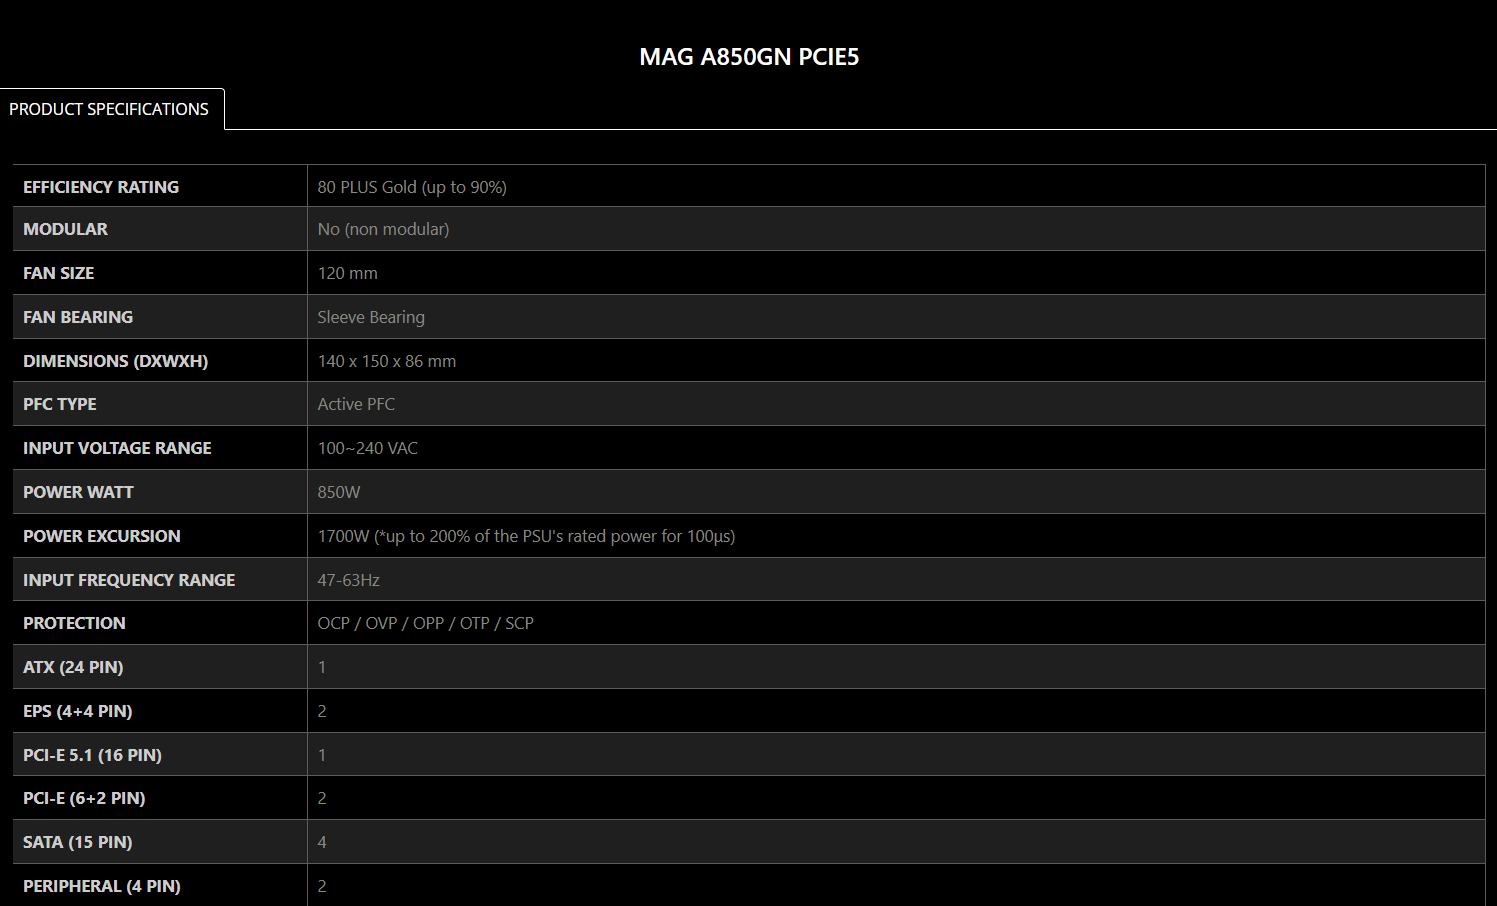Click the Active PFC value
Image resolution: width=1497 pixels, height=906 pixels.
click(x=356, y=404)
